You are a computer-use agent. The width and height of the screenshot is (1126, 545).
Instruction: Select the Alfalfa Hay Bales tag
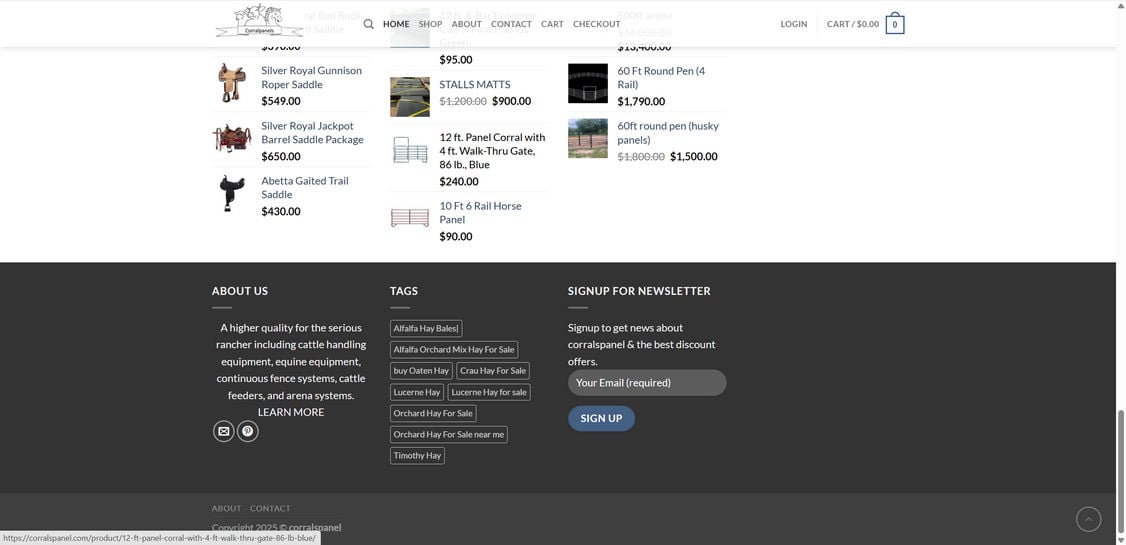coord(426,329)
